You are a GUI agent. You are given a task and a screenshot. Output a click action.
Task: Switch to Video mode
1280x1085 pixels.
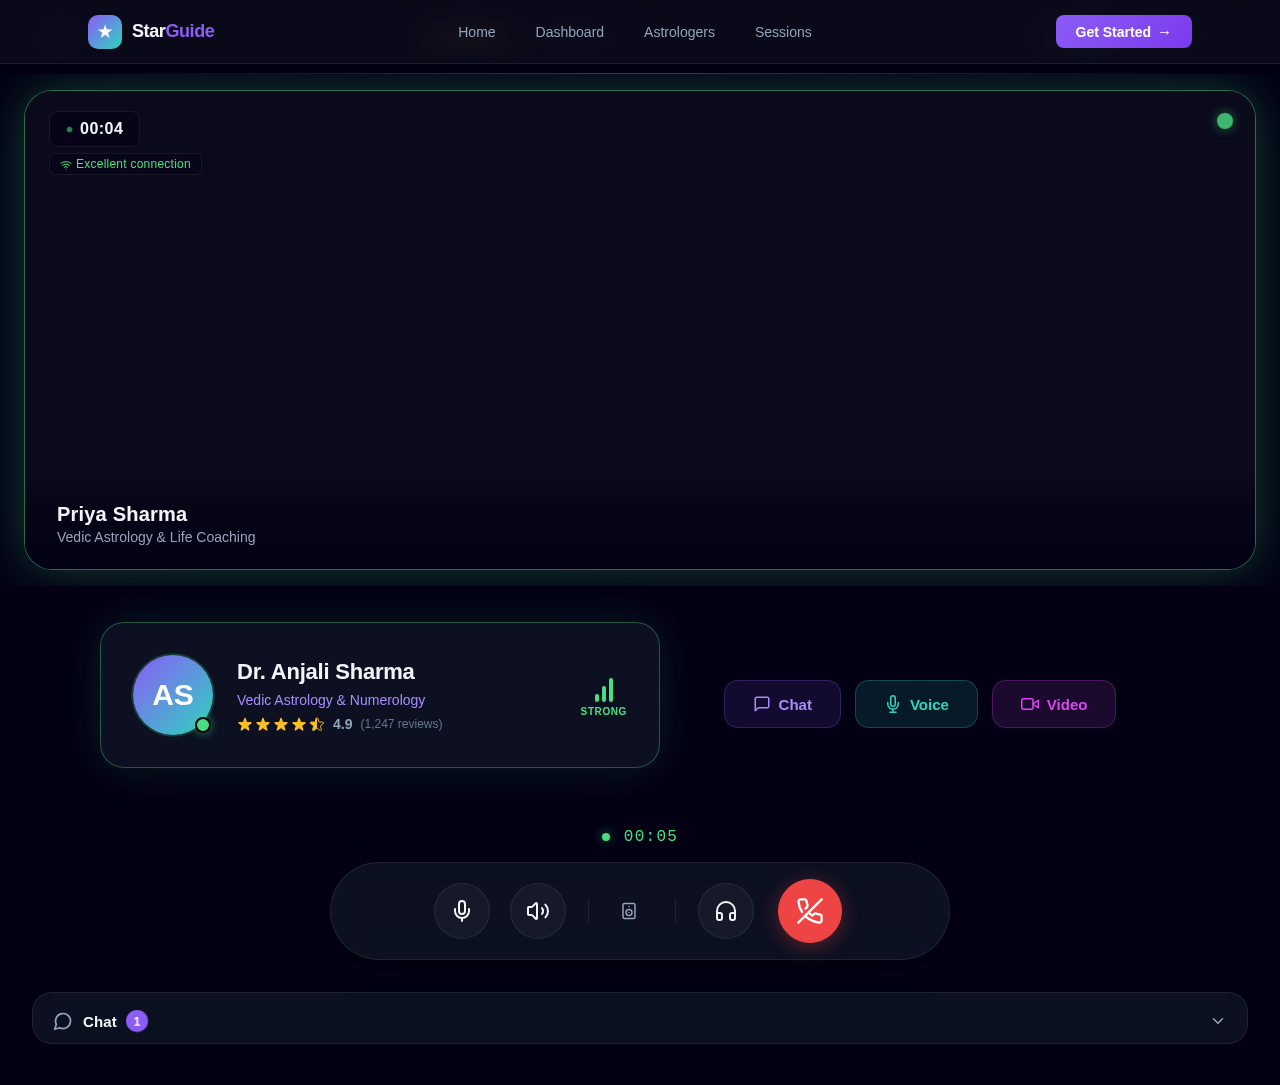click(x=1054, y=704)
